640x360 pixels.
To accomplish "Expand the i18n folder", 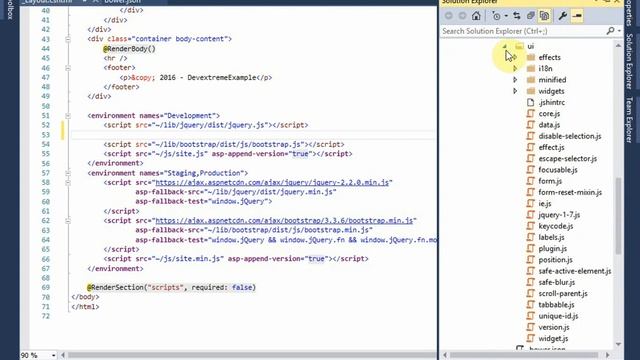I will click(515, 69).
